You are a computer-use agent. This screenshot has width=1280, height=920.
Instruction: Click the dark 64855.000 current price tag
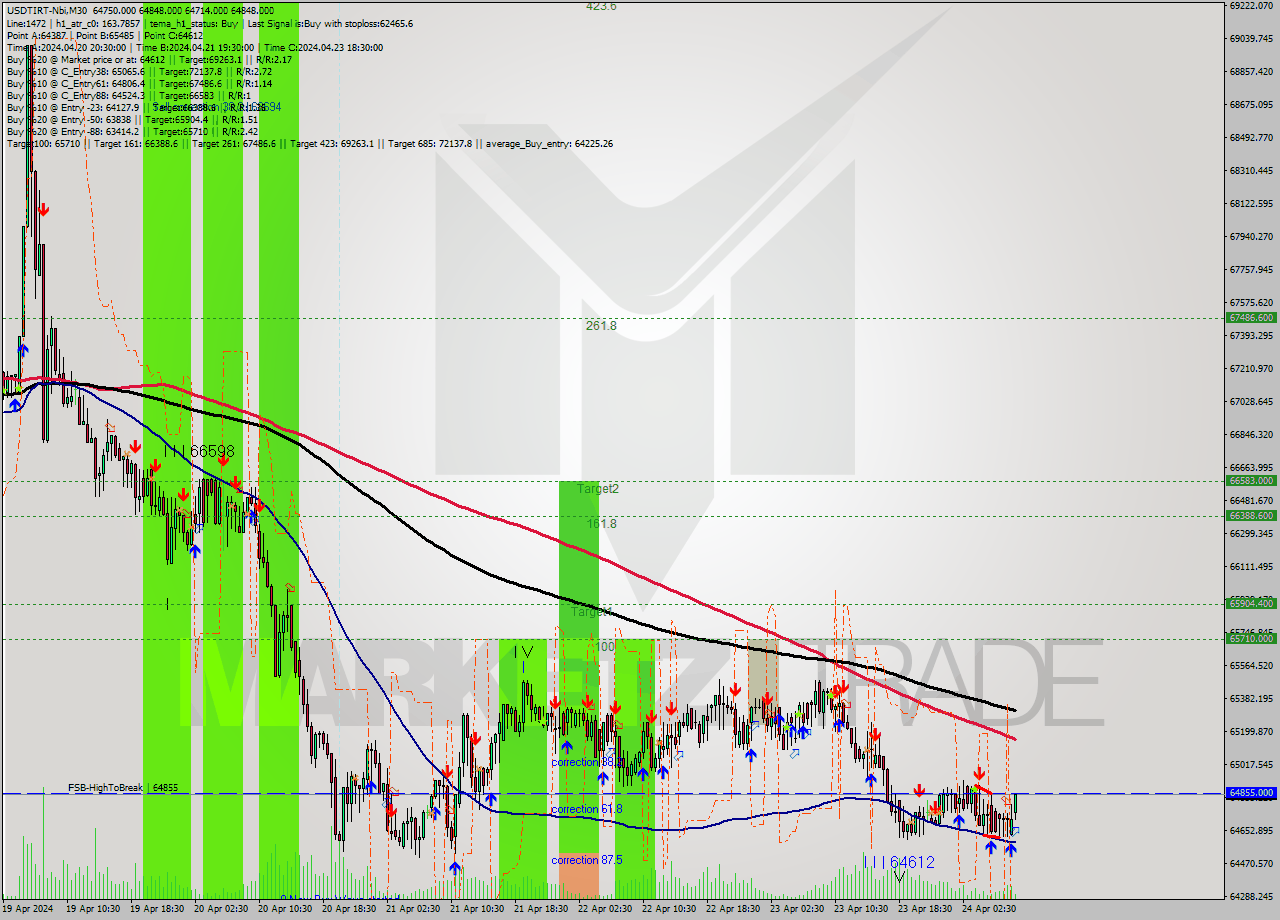(1251, 792)
